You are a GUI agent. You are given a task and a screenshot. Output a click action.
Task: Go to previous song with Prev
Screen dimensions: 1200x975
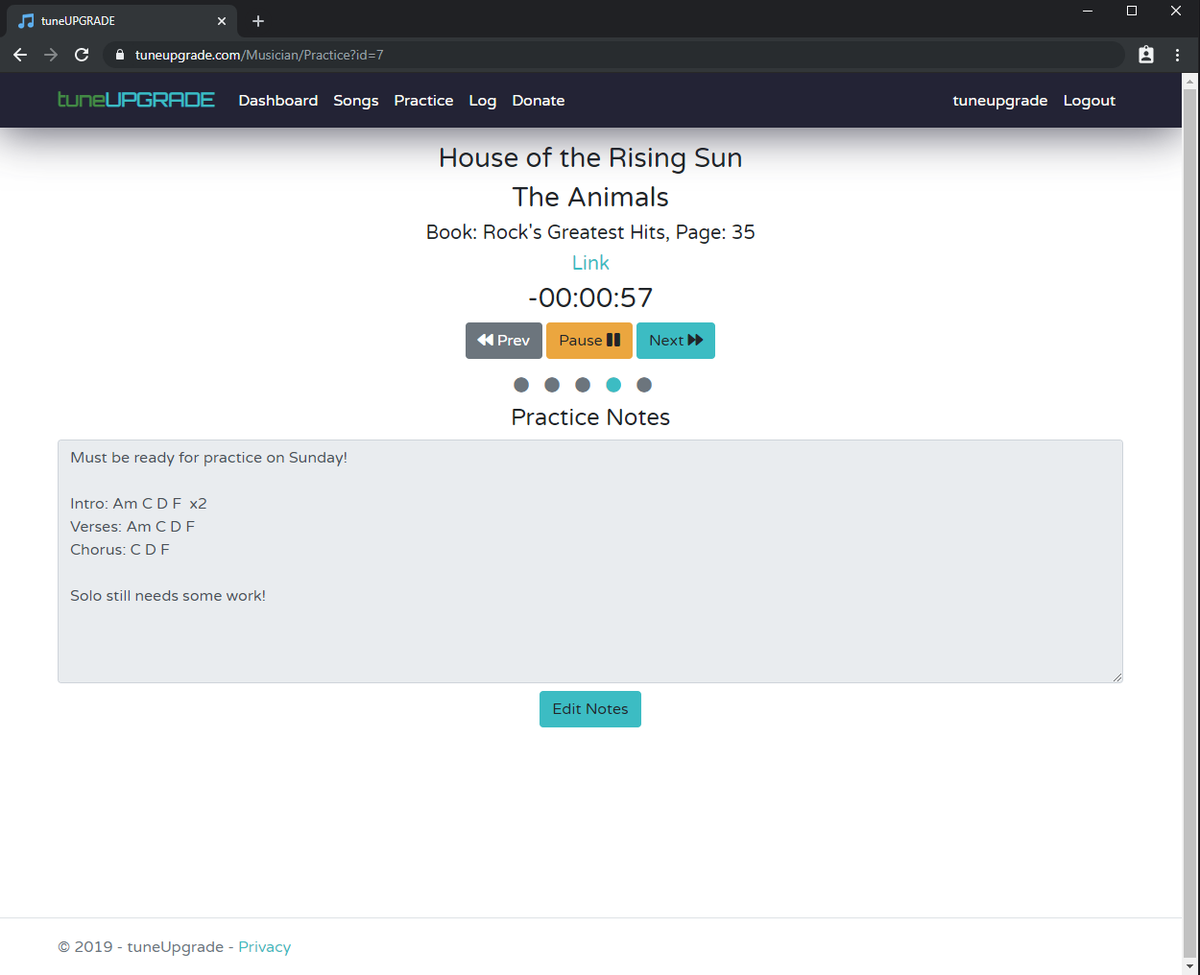(504, 340)
